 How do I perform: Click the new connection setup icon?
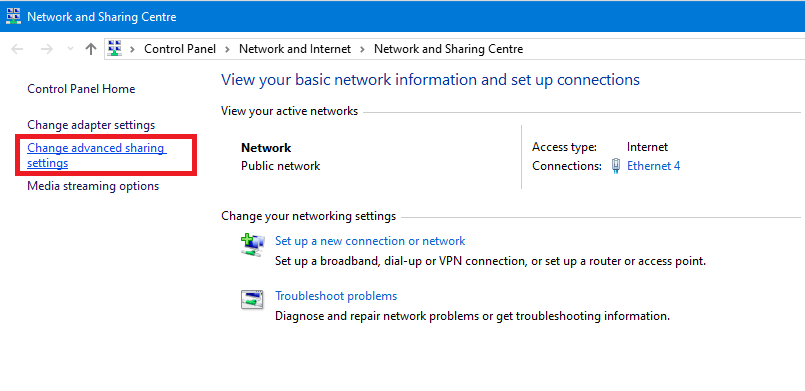click(253, 245)
